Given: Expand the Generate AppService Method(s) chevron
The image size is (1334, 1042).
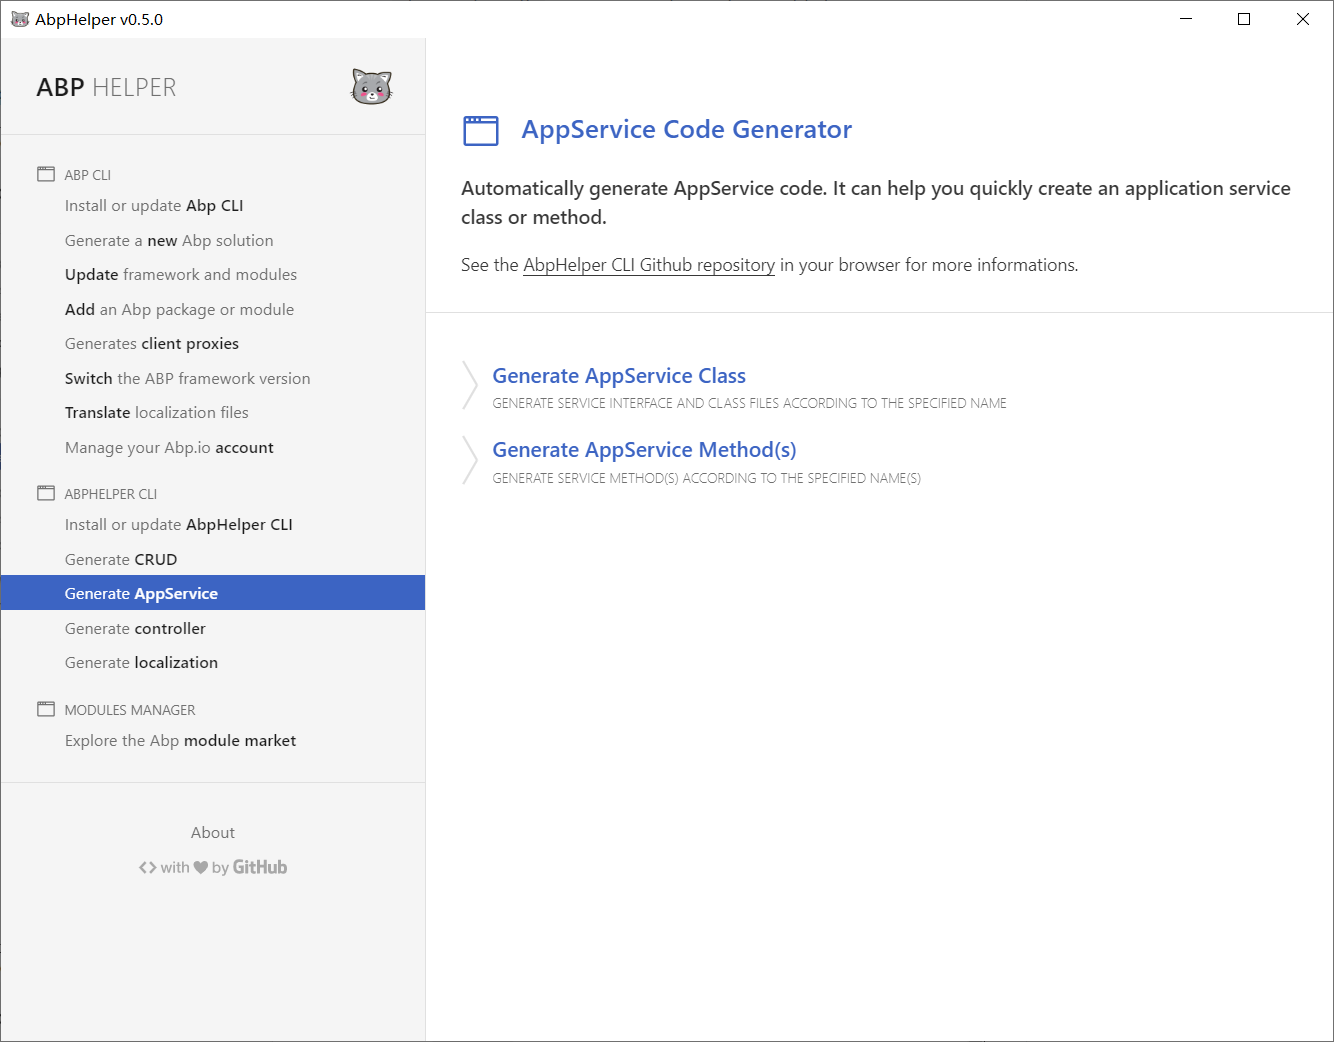Looking at the screenshot, I should coord(470,460).
